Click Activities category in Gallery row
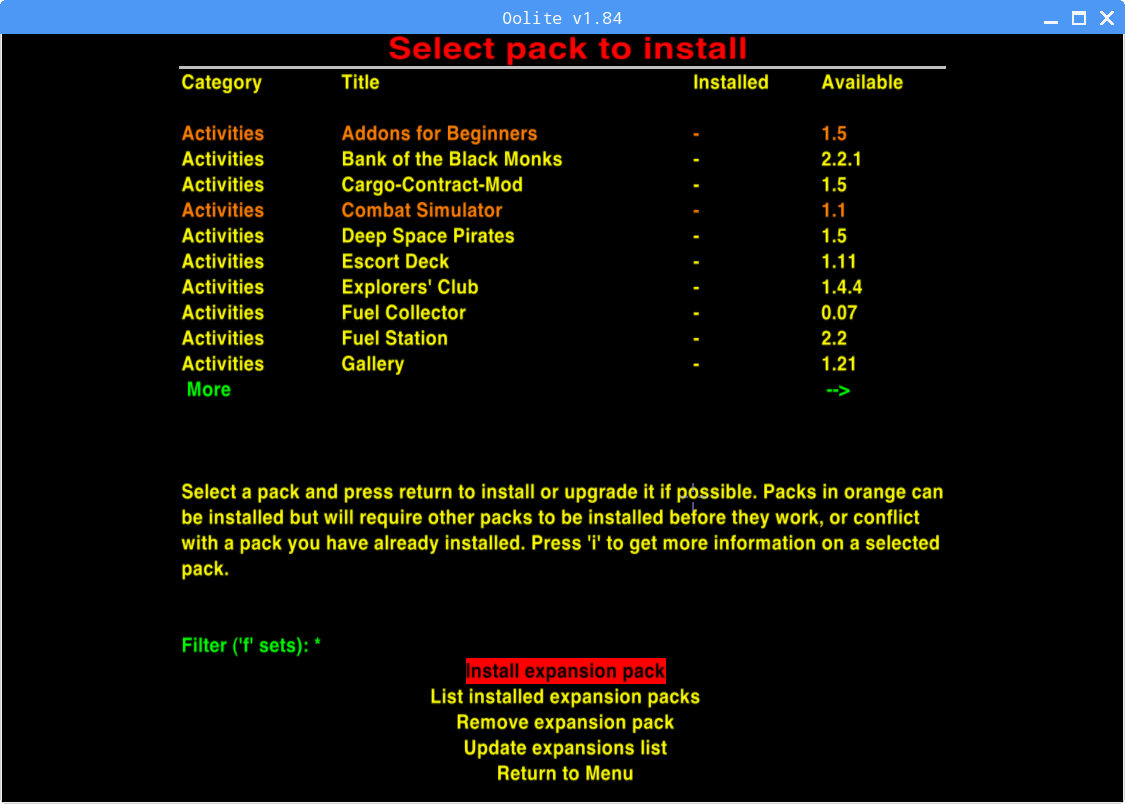Screen dimensions: 1125x804 tap(222, 364)
